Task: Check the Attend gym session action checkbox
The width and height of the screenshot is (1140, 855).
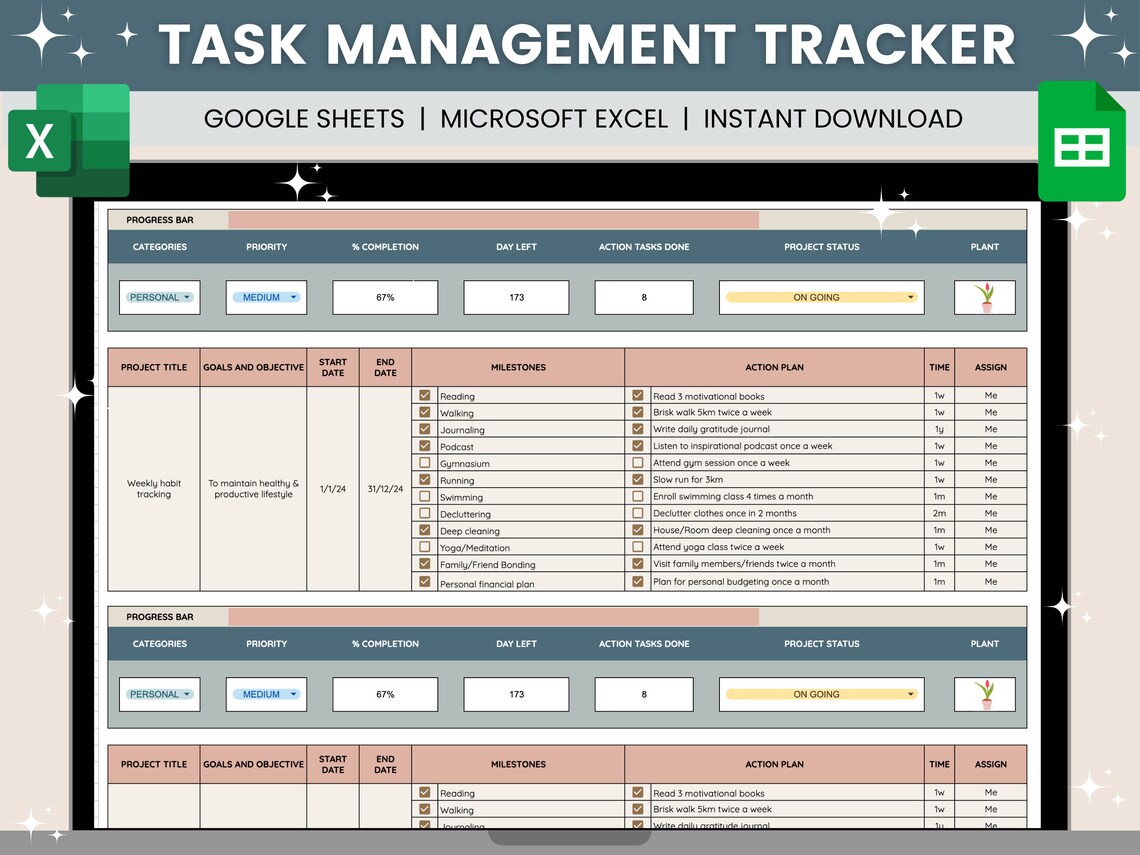Action: click(637, 463)
